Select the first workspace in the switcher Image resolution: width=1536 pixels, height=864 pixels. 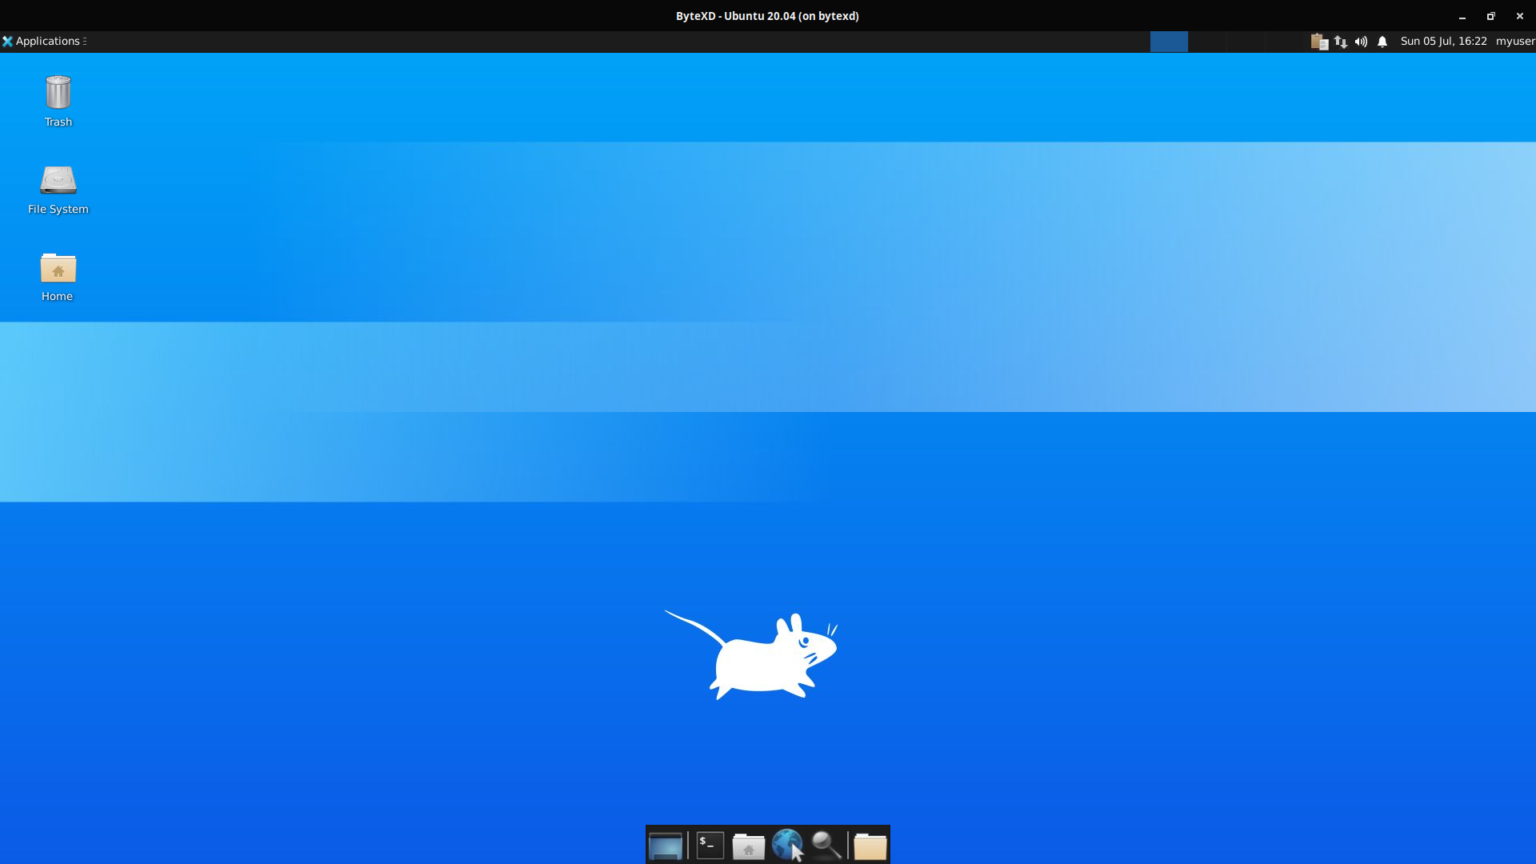coord(1169,41)
